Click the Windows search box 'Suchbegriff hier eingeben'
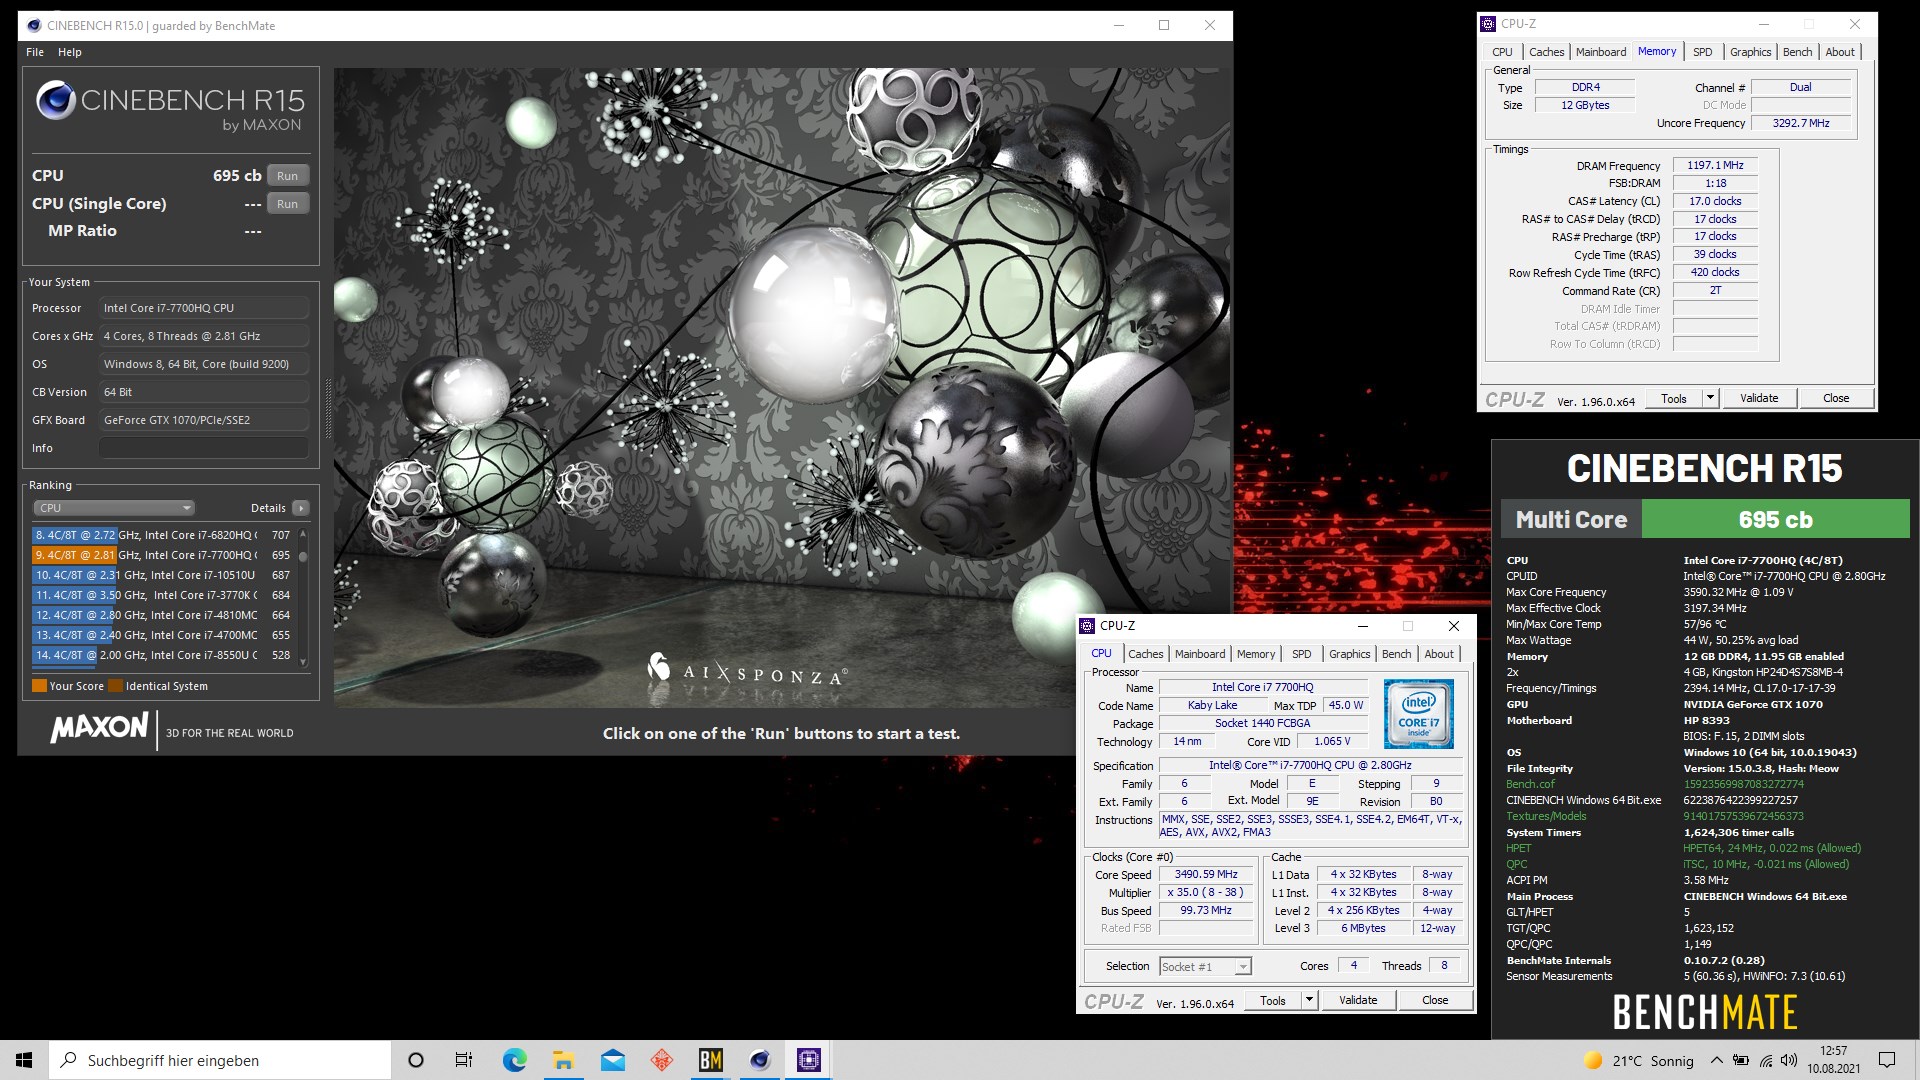This screenshot has width=1920, height=1080. pyautogui.click(x=220, y=1060)
